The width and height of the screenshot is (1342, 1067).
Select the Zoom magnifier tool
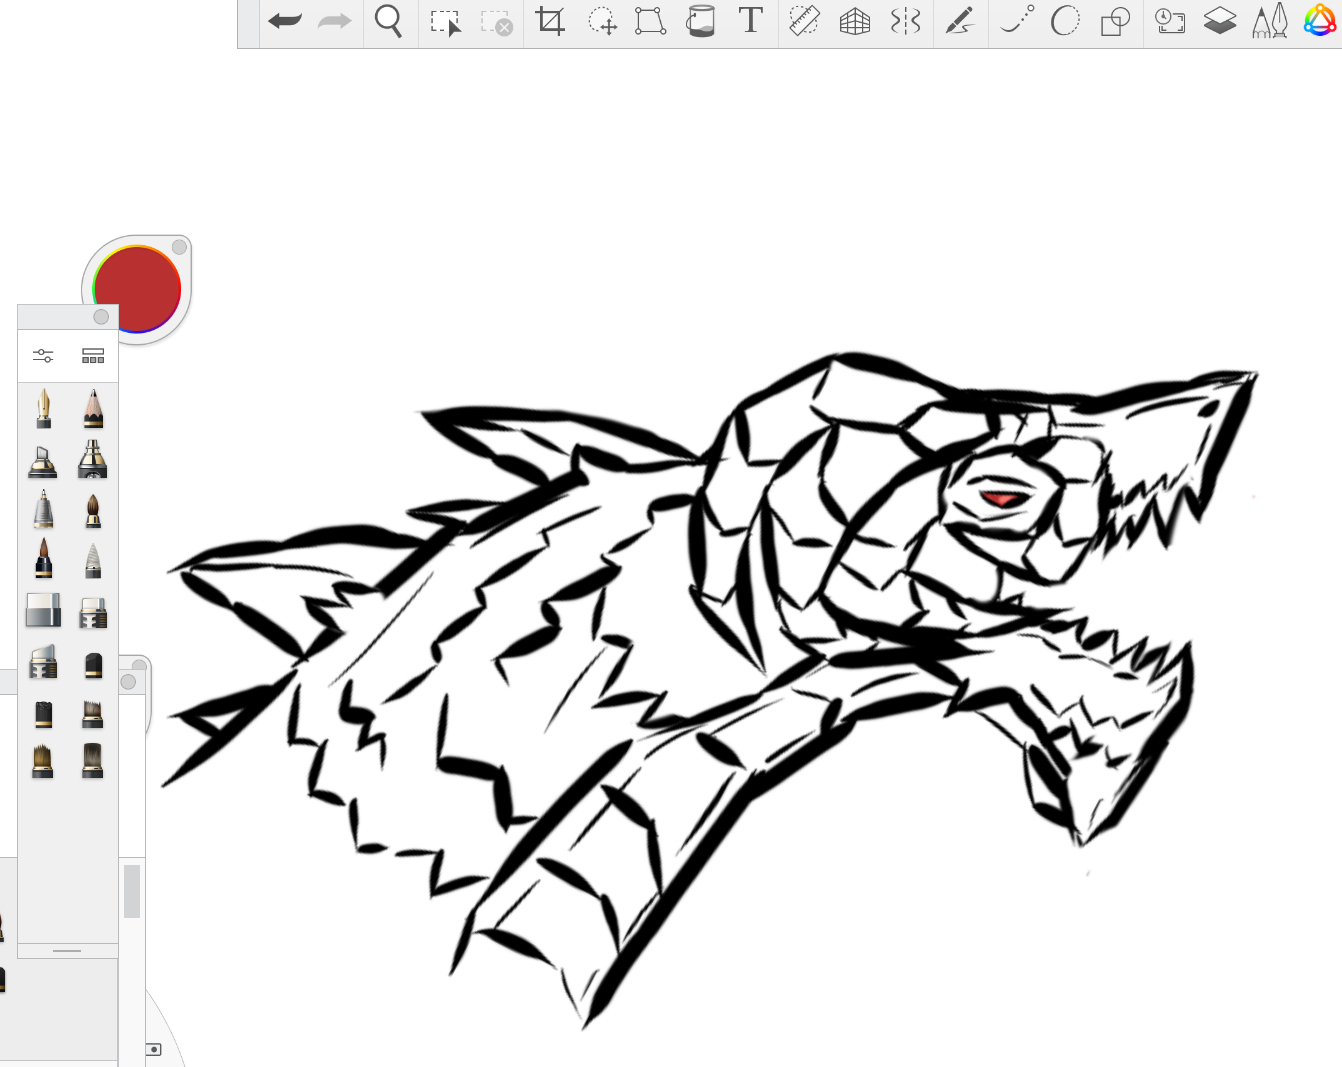click(388, 21)
